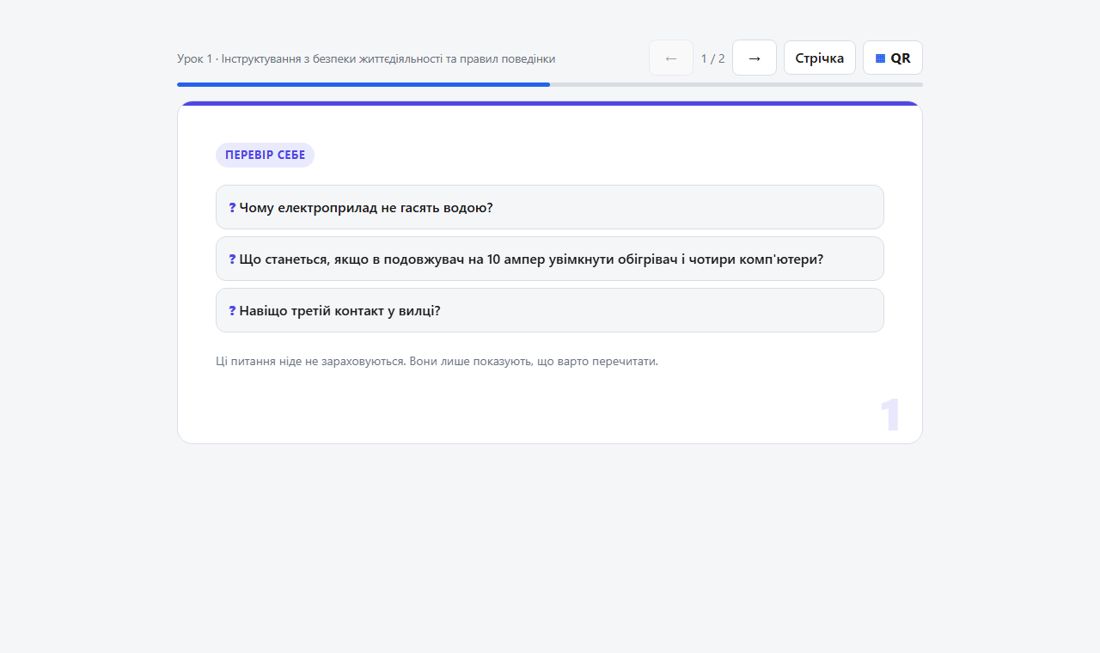This screenshot has height=653, width=1100.
Task: Click the lesson progress bar
Action: coord(549,85)
